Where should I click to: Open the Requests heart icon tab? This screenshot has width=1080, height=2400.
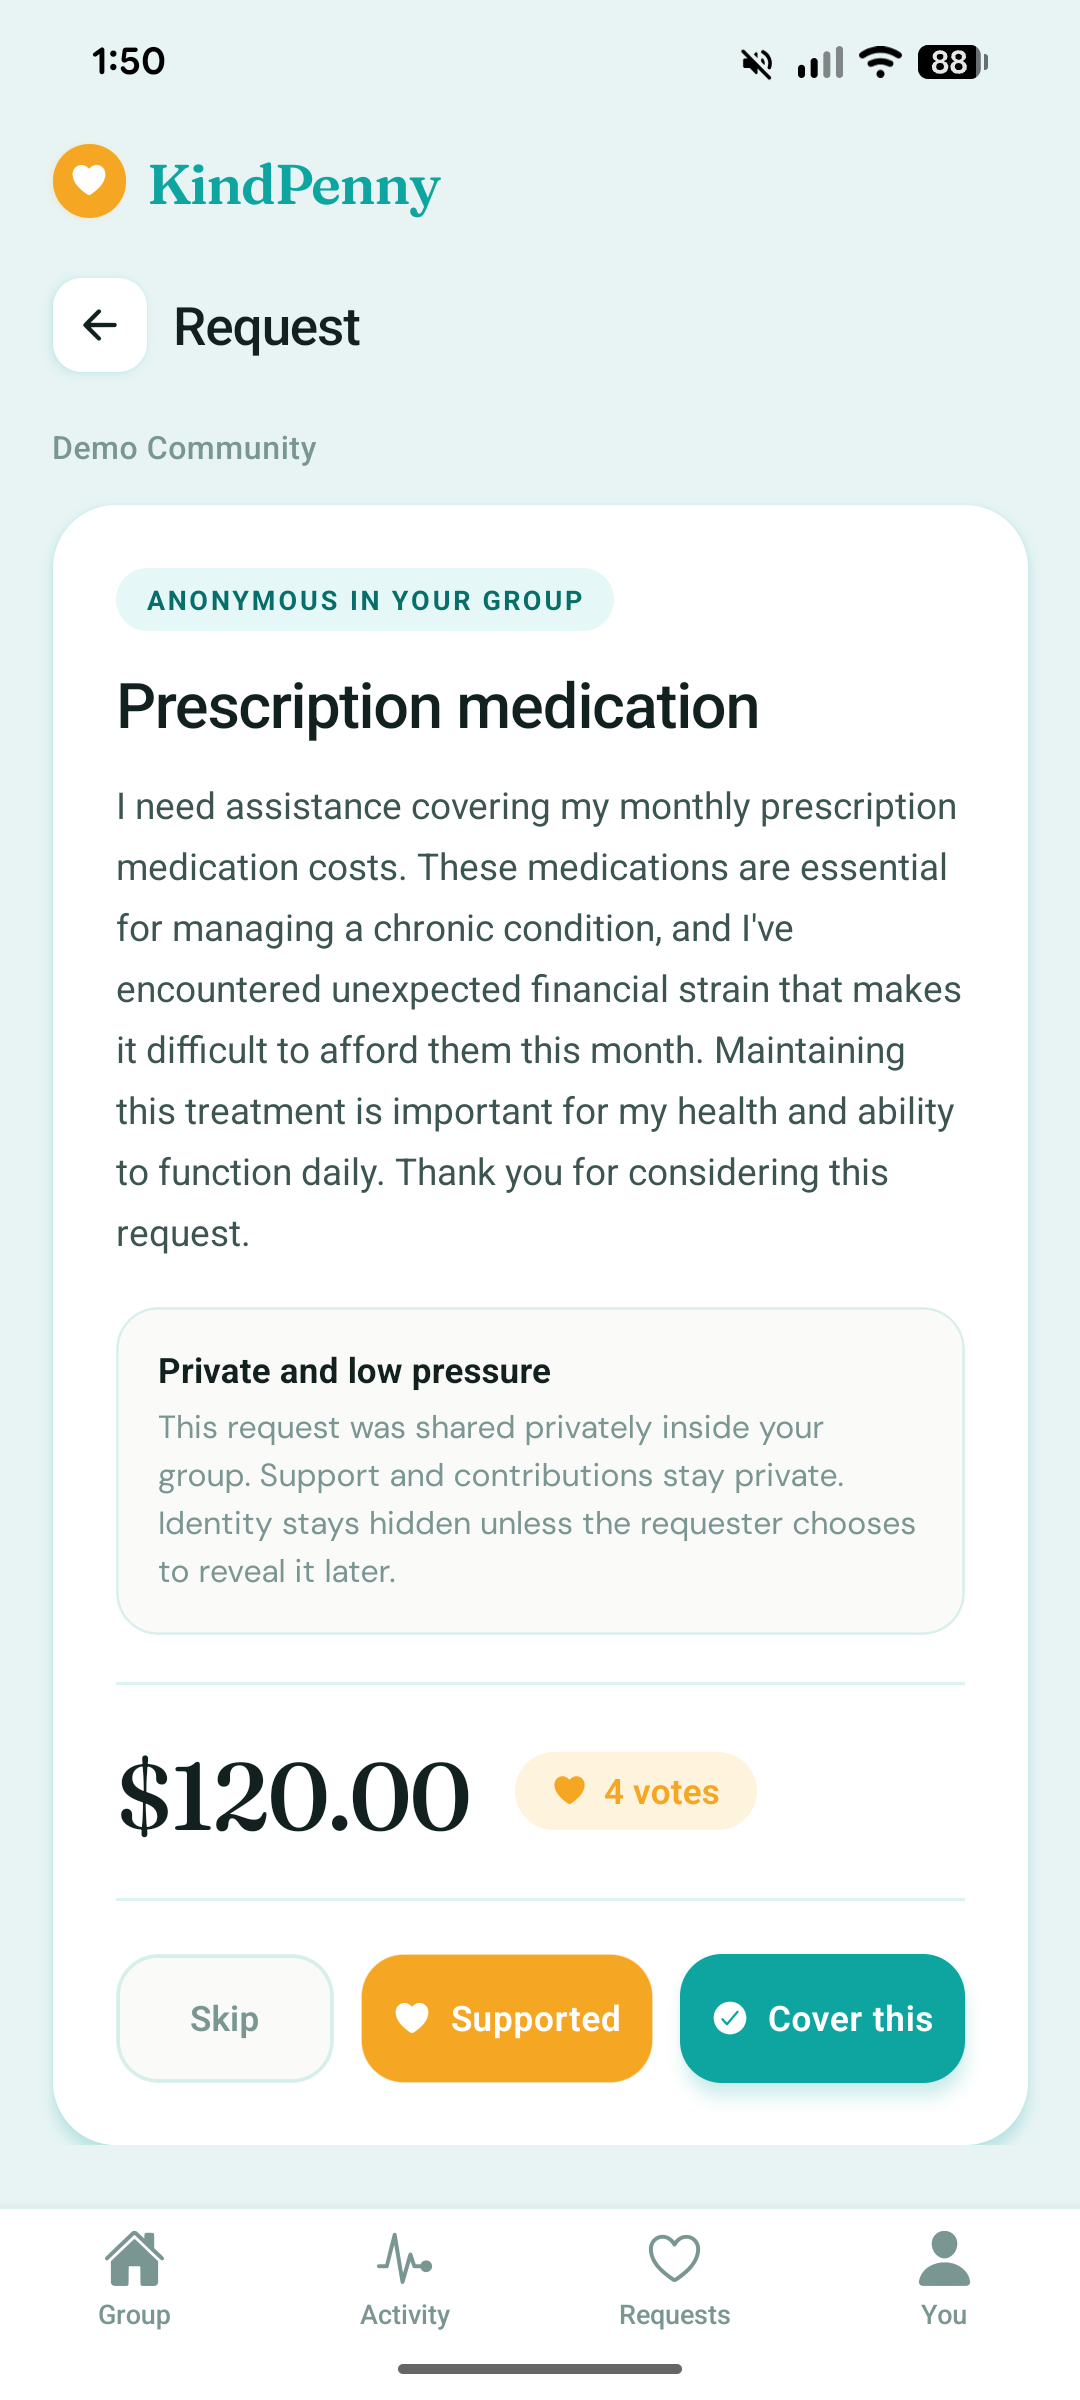[x=675, y=2259]
